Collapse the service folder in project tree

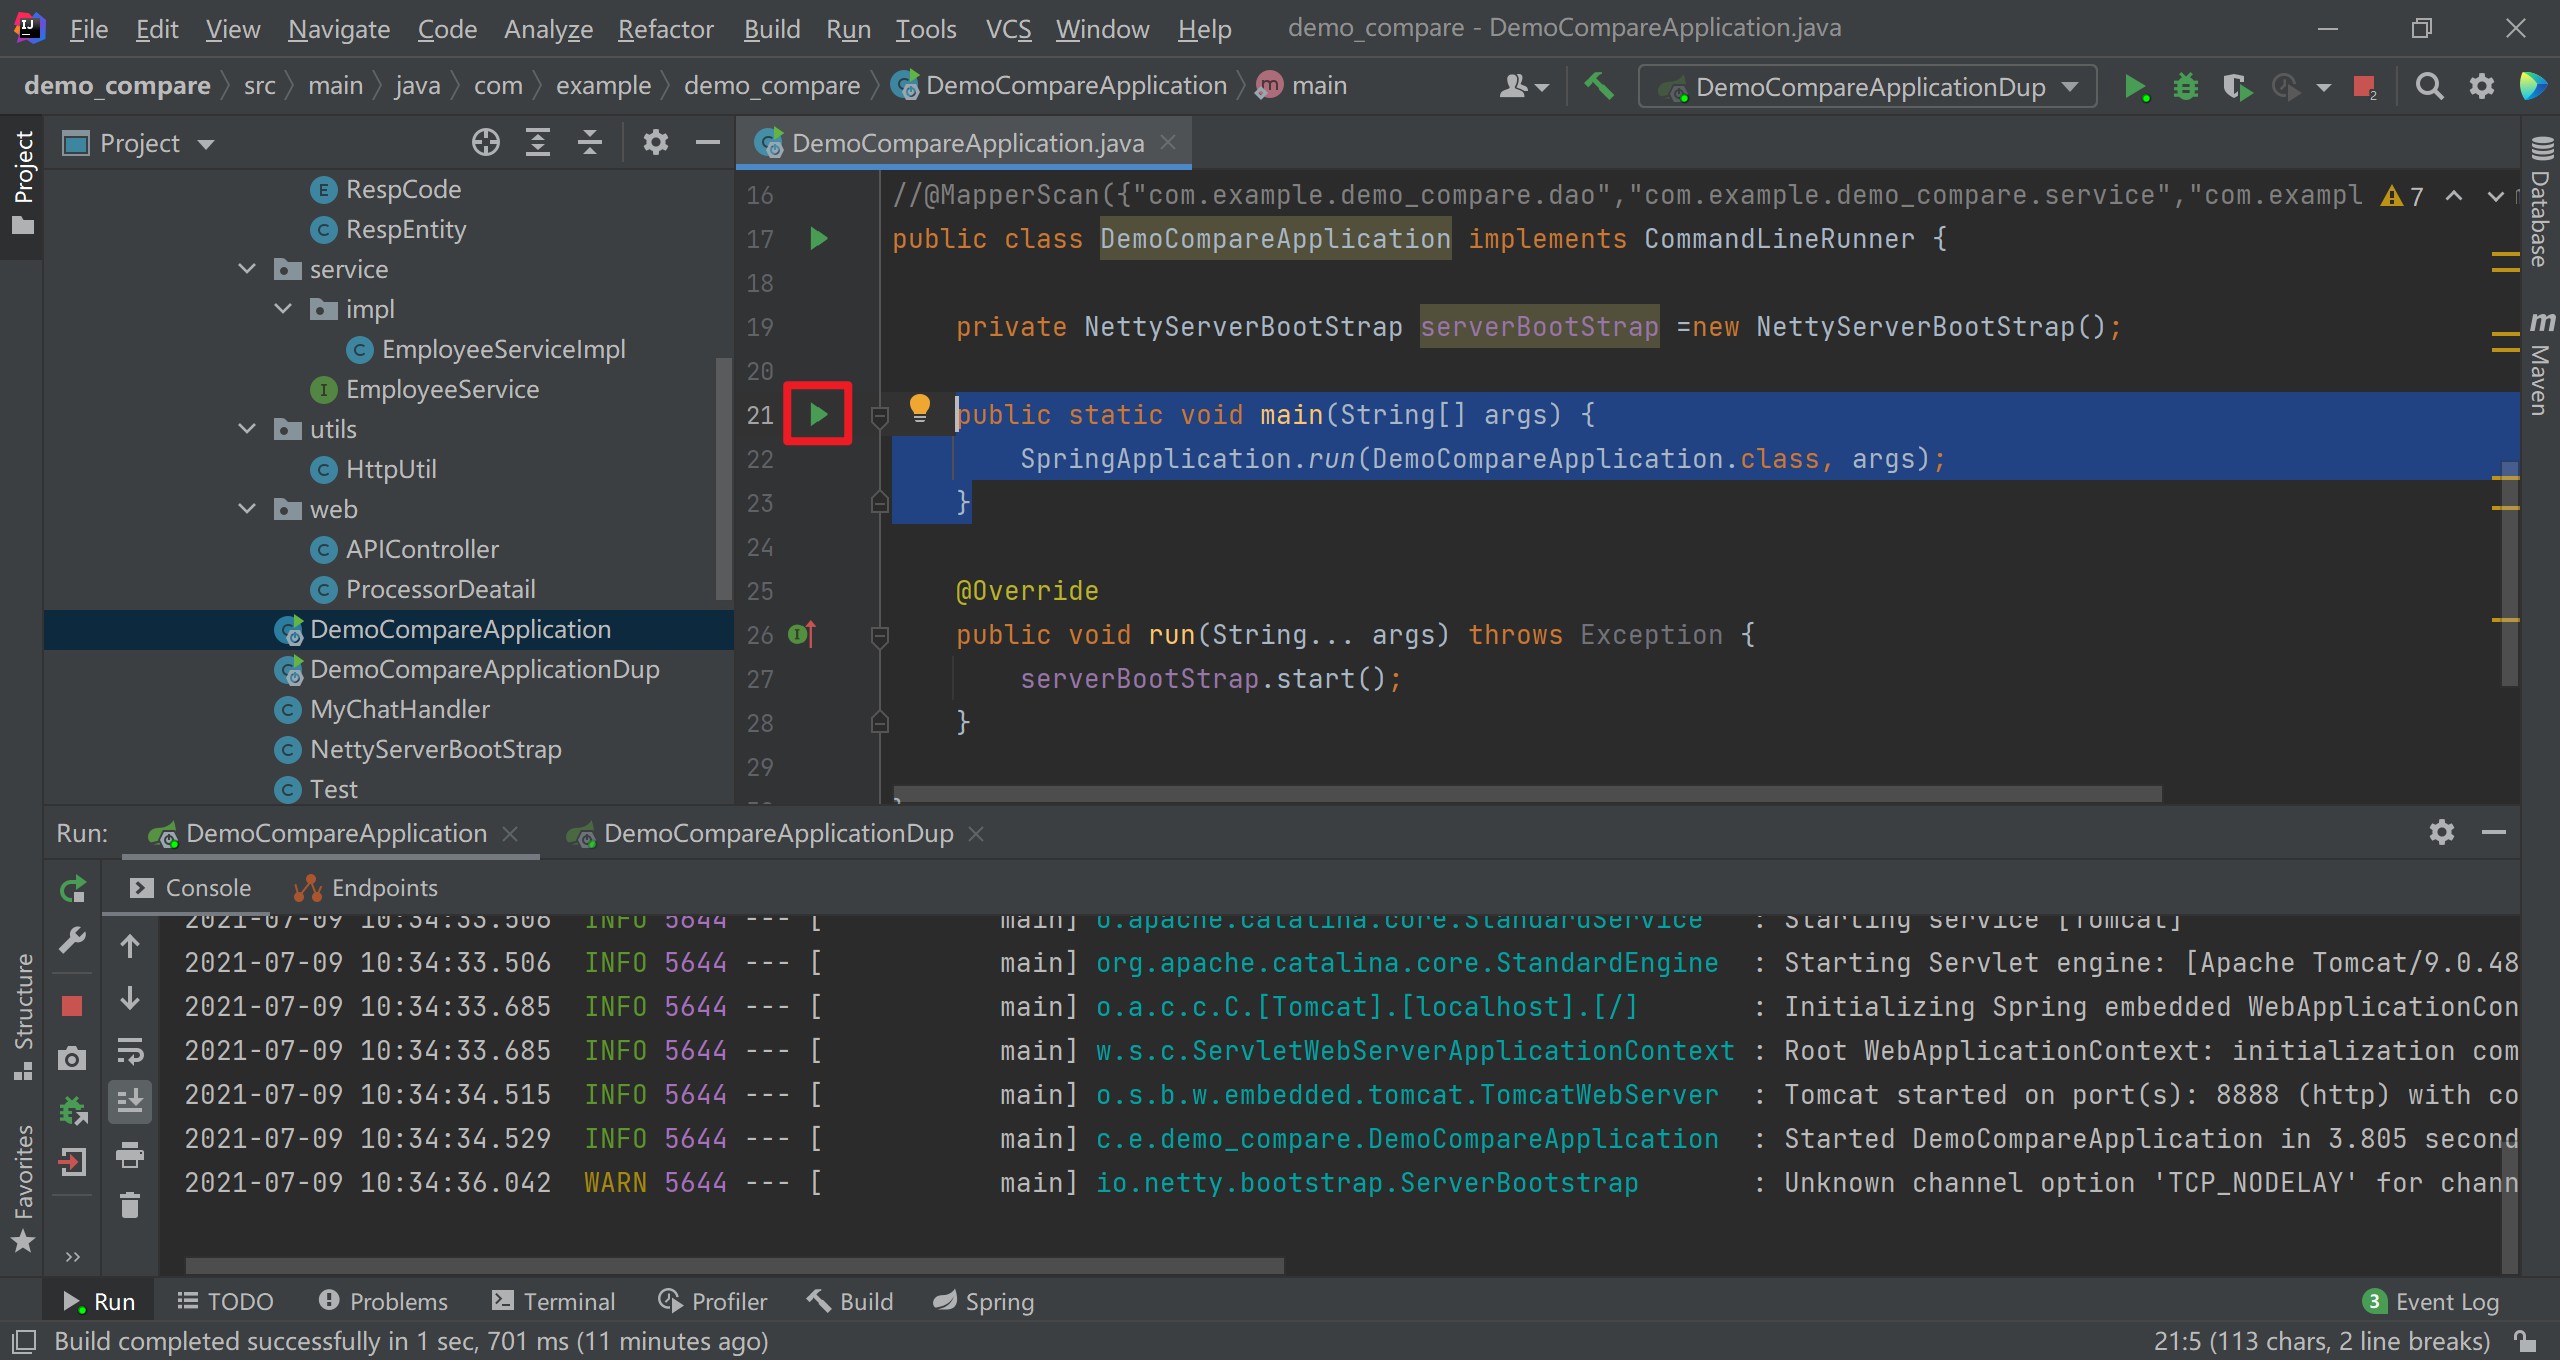point(247,269)
